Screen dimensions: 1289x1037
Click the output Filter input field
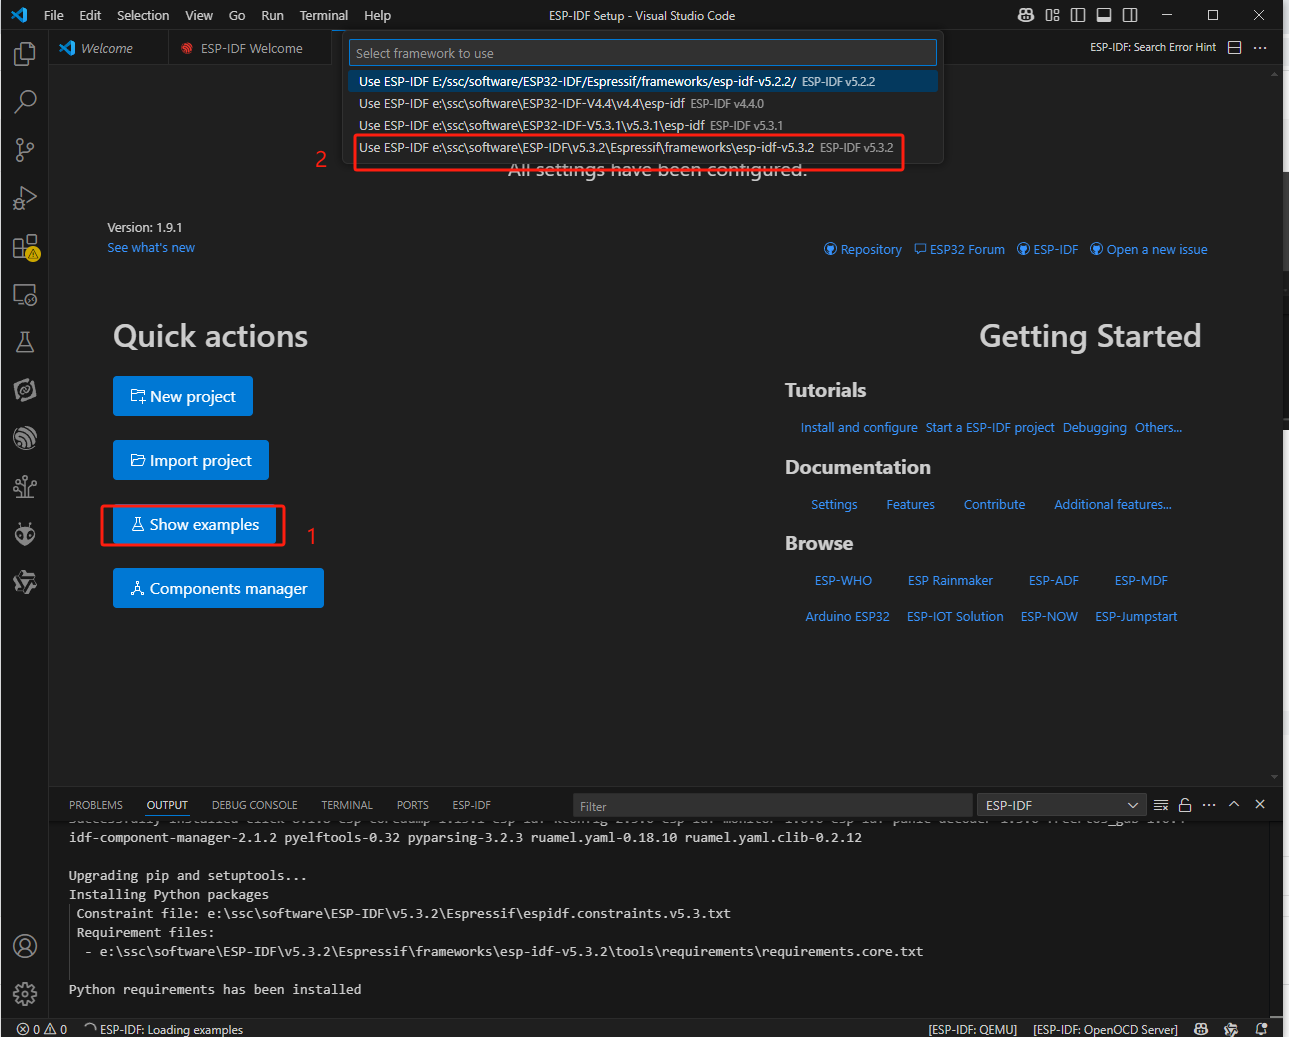[772, 806]
